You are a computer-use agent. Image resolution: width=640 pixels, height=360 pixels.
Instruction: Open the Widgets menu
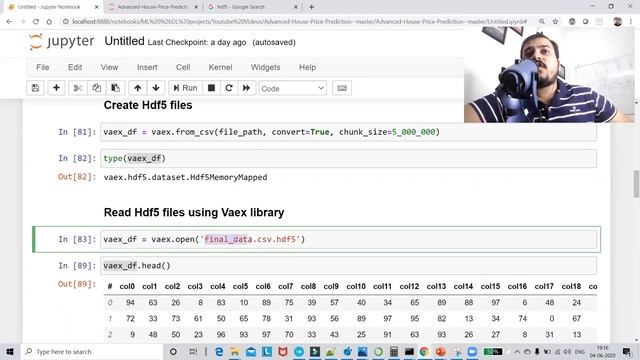(265, 67)
